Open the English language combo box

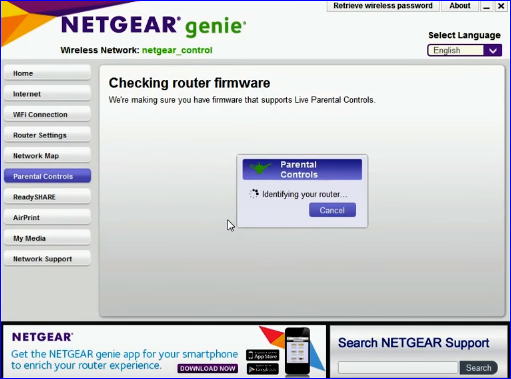tap(464, 50)
